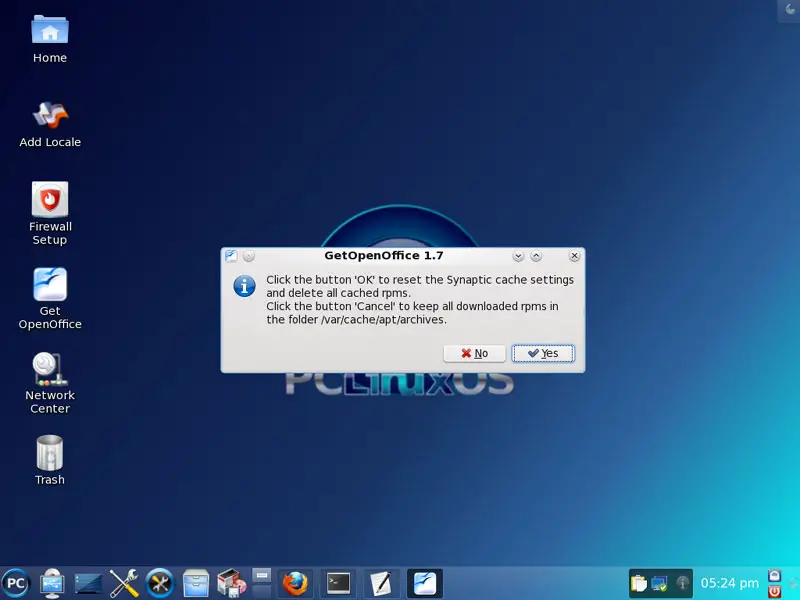Image resolution: width=800 pixels, height=600 pixels.
Task: Open the info notifications tray icon
Action: [x=682, y=583]
